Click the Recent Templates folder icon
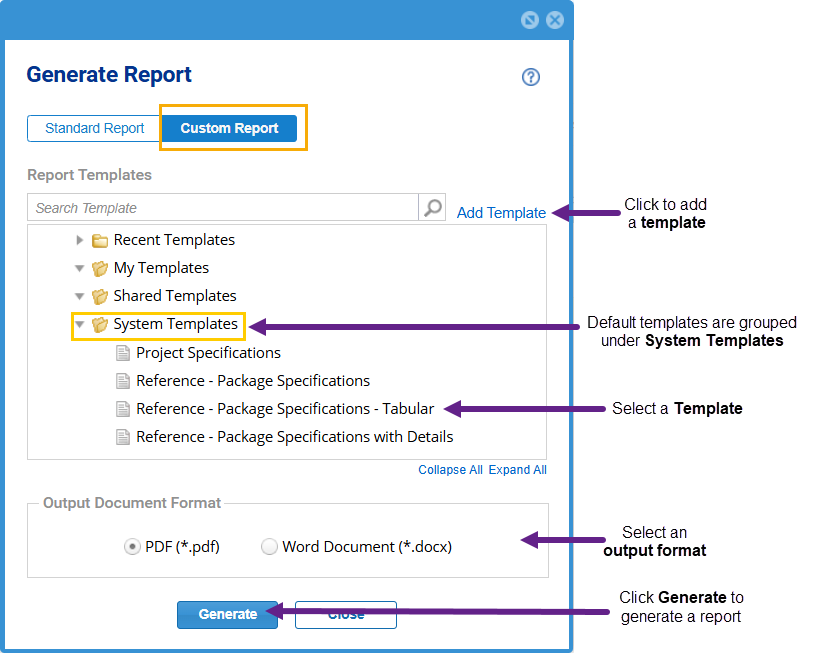This screenshot has height=653, width=813. (x=100, y=240)
